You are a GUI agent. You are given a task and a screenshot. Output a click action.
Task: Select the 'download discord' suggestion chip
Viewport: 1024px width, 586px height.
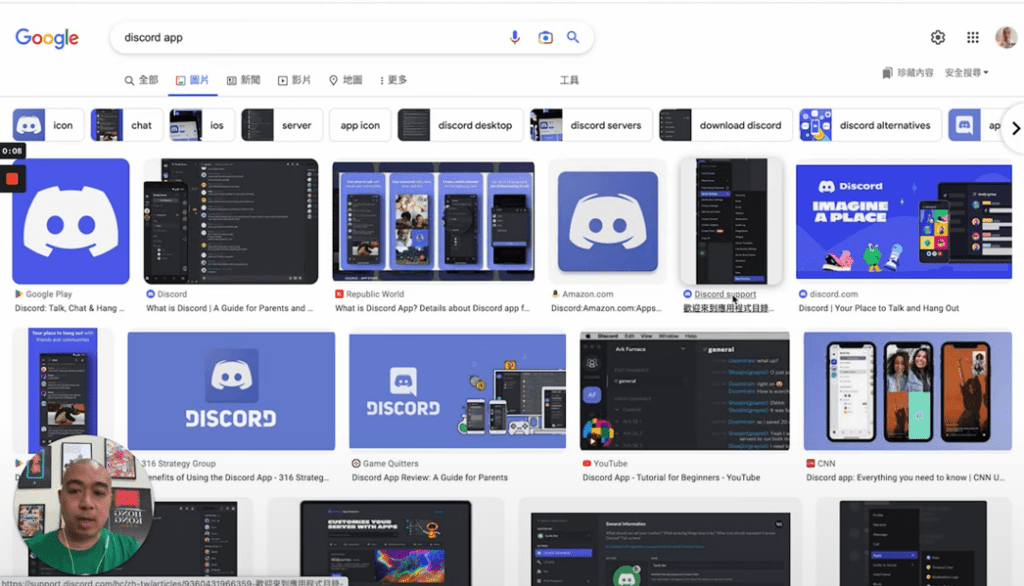click(726, 125)
